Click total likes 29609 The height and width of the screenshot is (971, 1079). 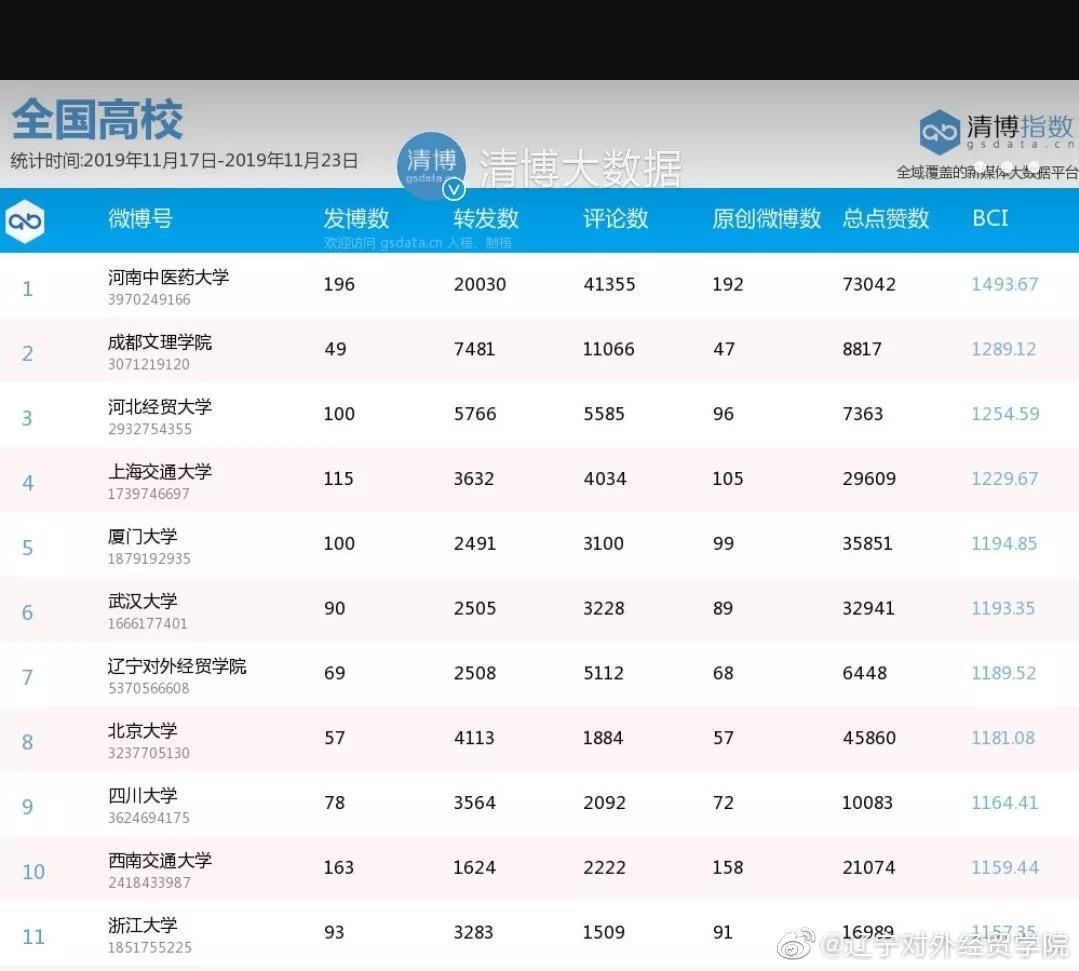tap(869, 478)
